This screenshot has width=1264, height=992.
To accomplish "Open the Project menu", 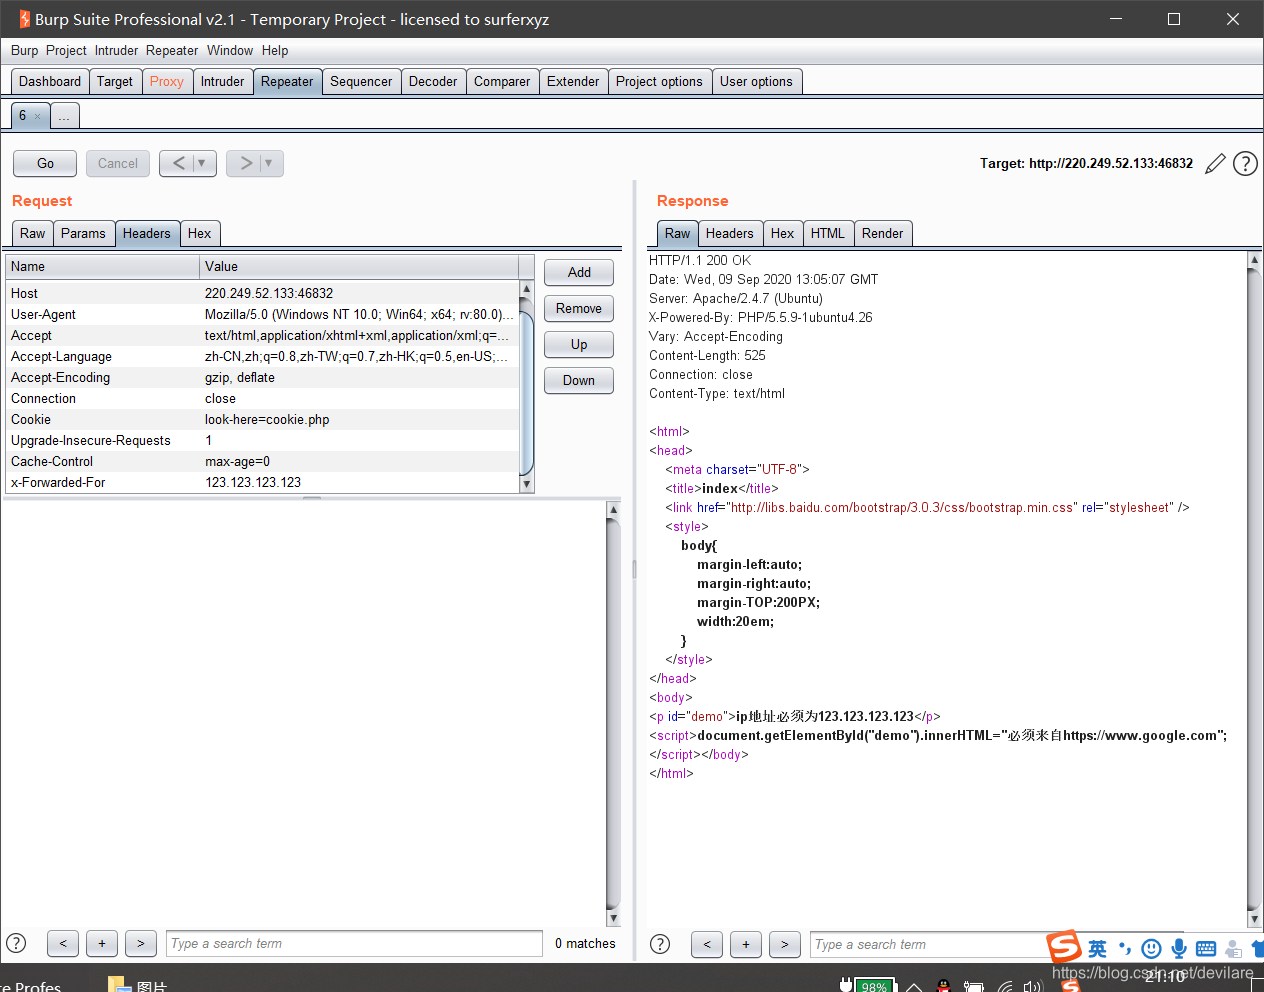I will coord(66,50).
